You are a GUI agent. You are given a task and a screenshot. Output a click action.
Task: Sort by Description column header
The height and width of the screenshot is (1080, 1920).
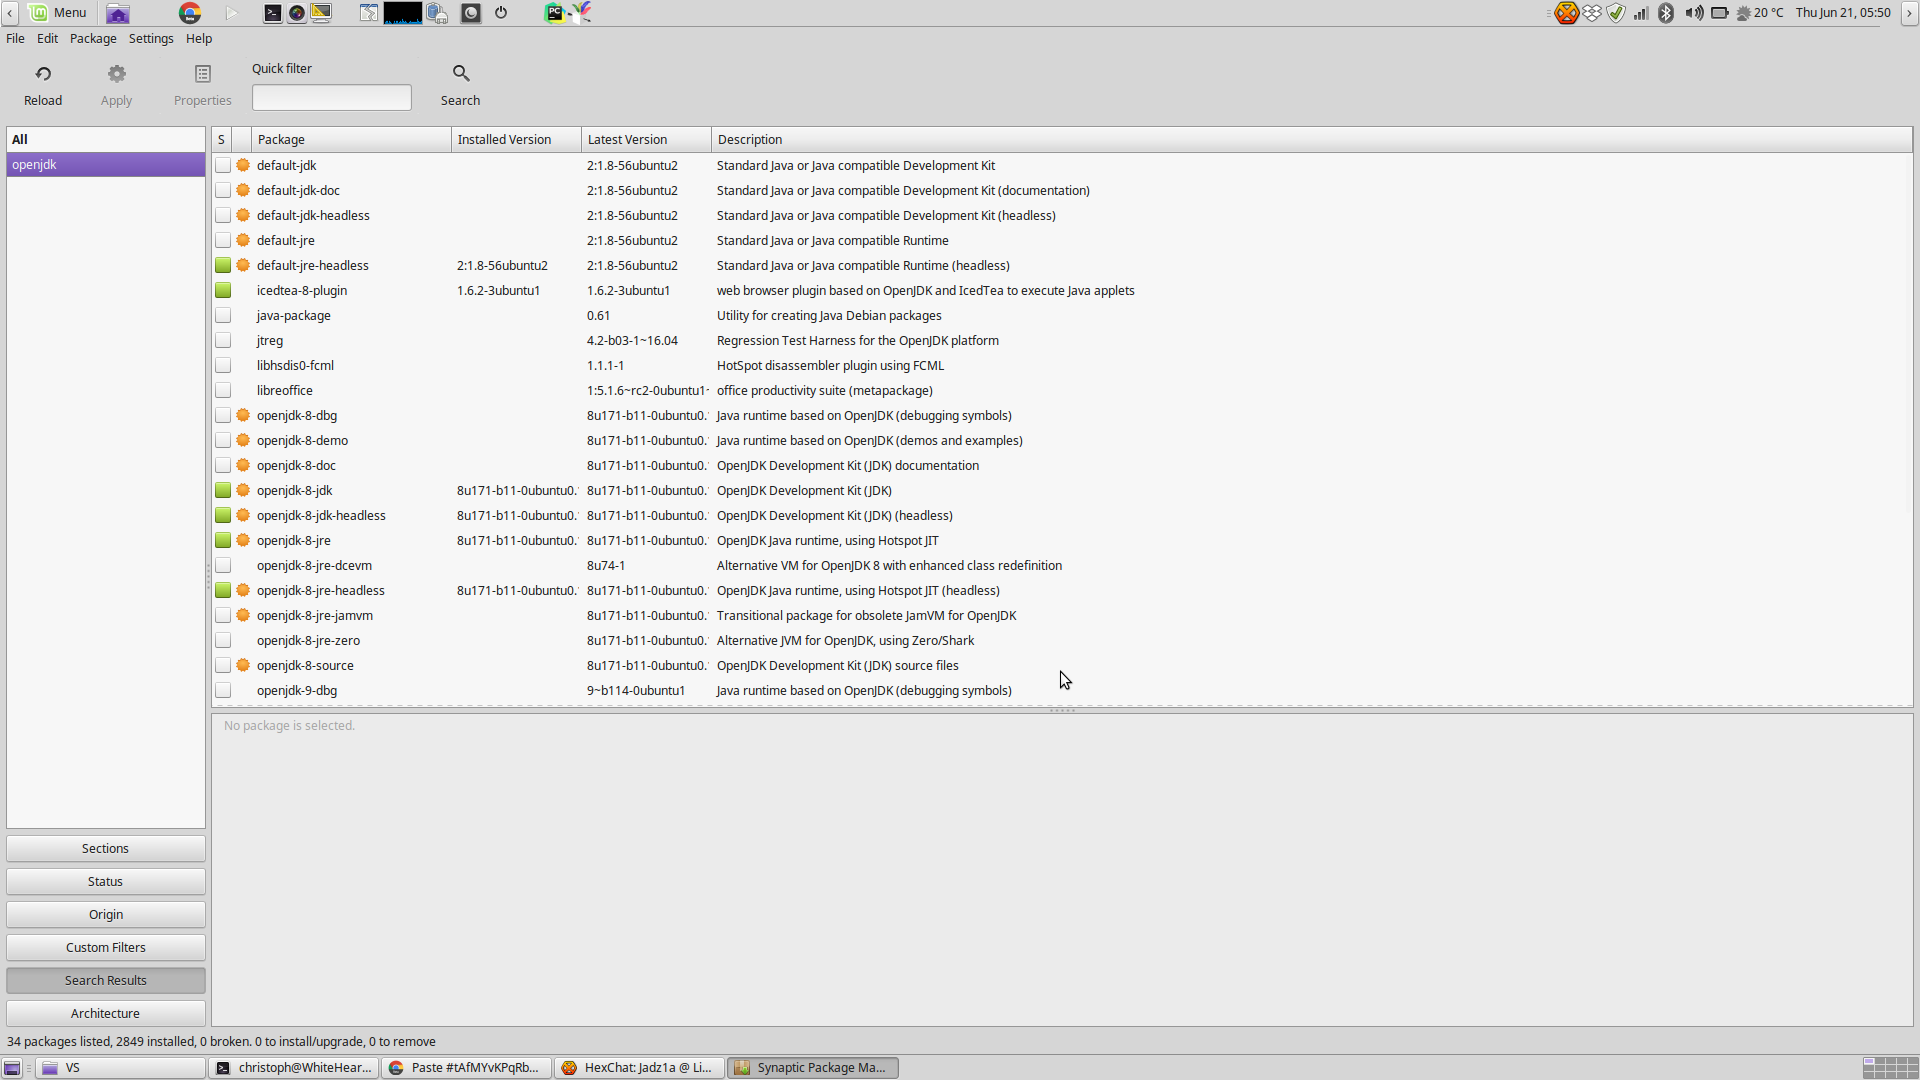(x=1311, y=139)
